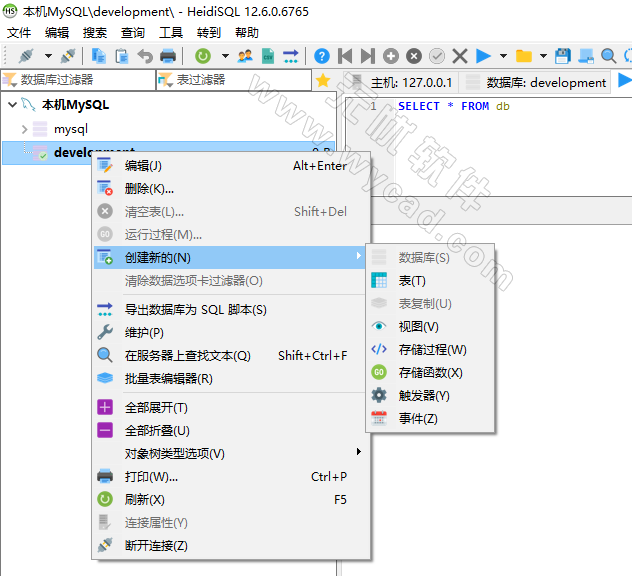Choose 在服务器上查找文本(Q)
Viewport: 632px width, 576px height.
pyautogui.click(x=231, y=356)
